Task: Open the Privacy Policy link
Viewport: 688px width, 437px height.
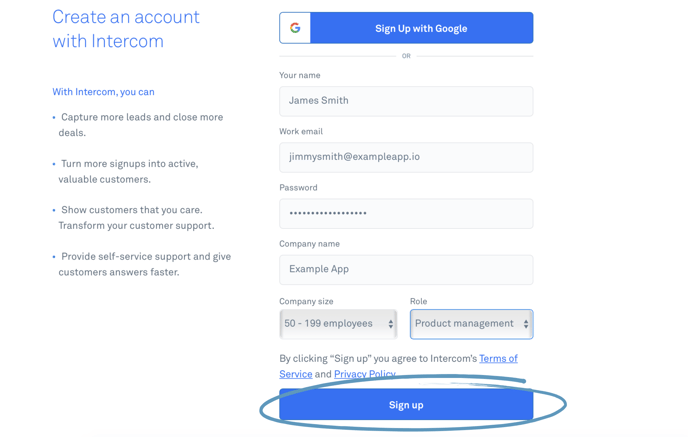Action: click(365, 374)
